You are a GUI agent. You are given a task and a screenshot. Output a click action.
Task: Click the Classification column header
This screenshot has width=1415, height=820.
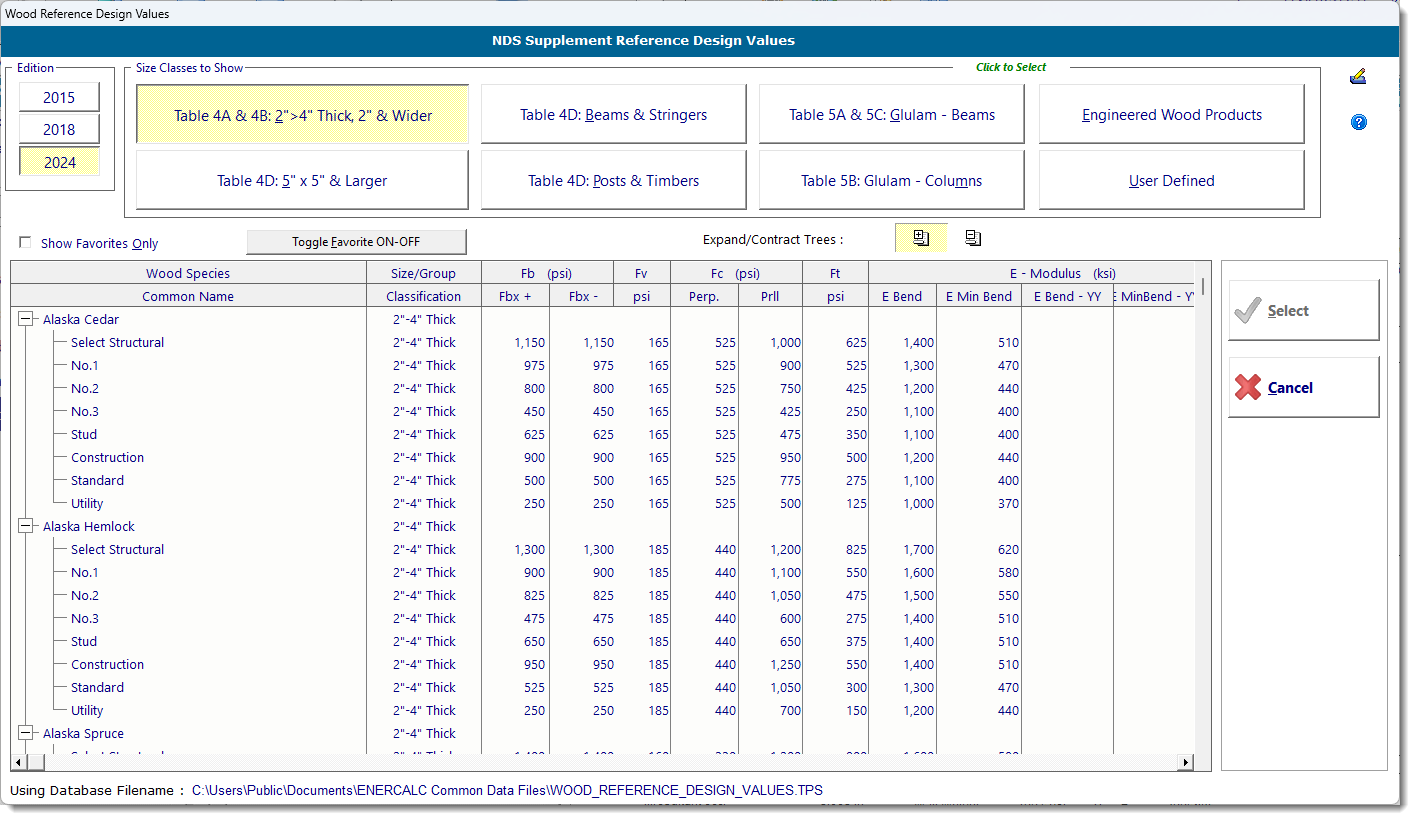point(424,296)
